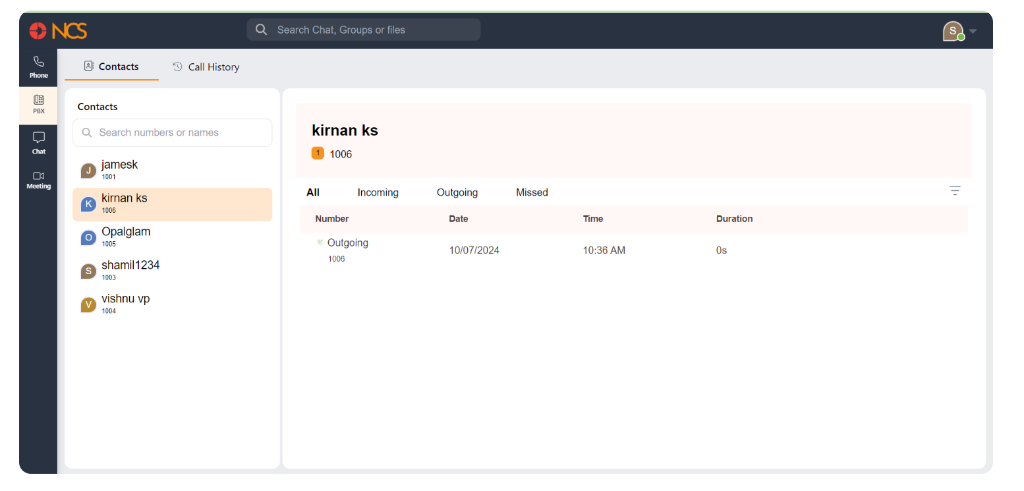Click orange extension badge beside 1006
The height and width of the screenshot is (491, 1024).
(x=318, y=153)
